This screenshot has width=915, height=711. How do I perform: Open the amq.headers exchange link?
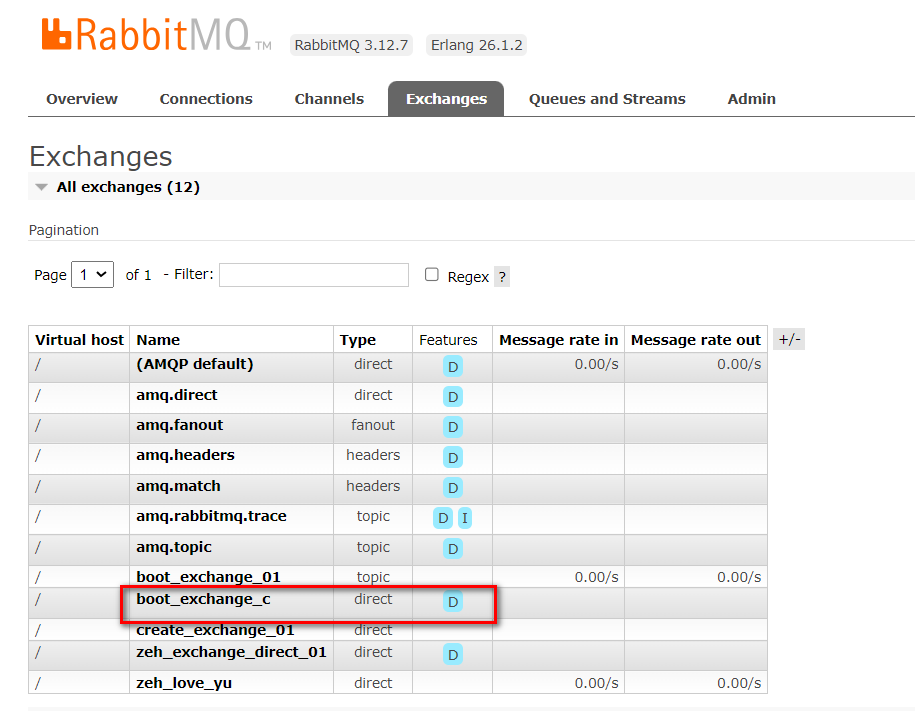[185, 455]
